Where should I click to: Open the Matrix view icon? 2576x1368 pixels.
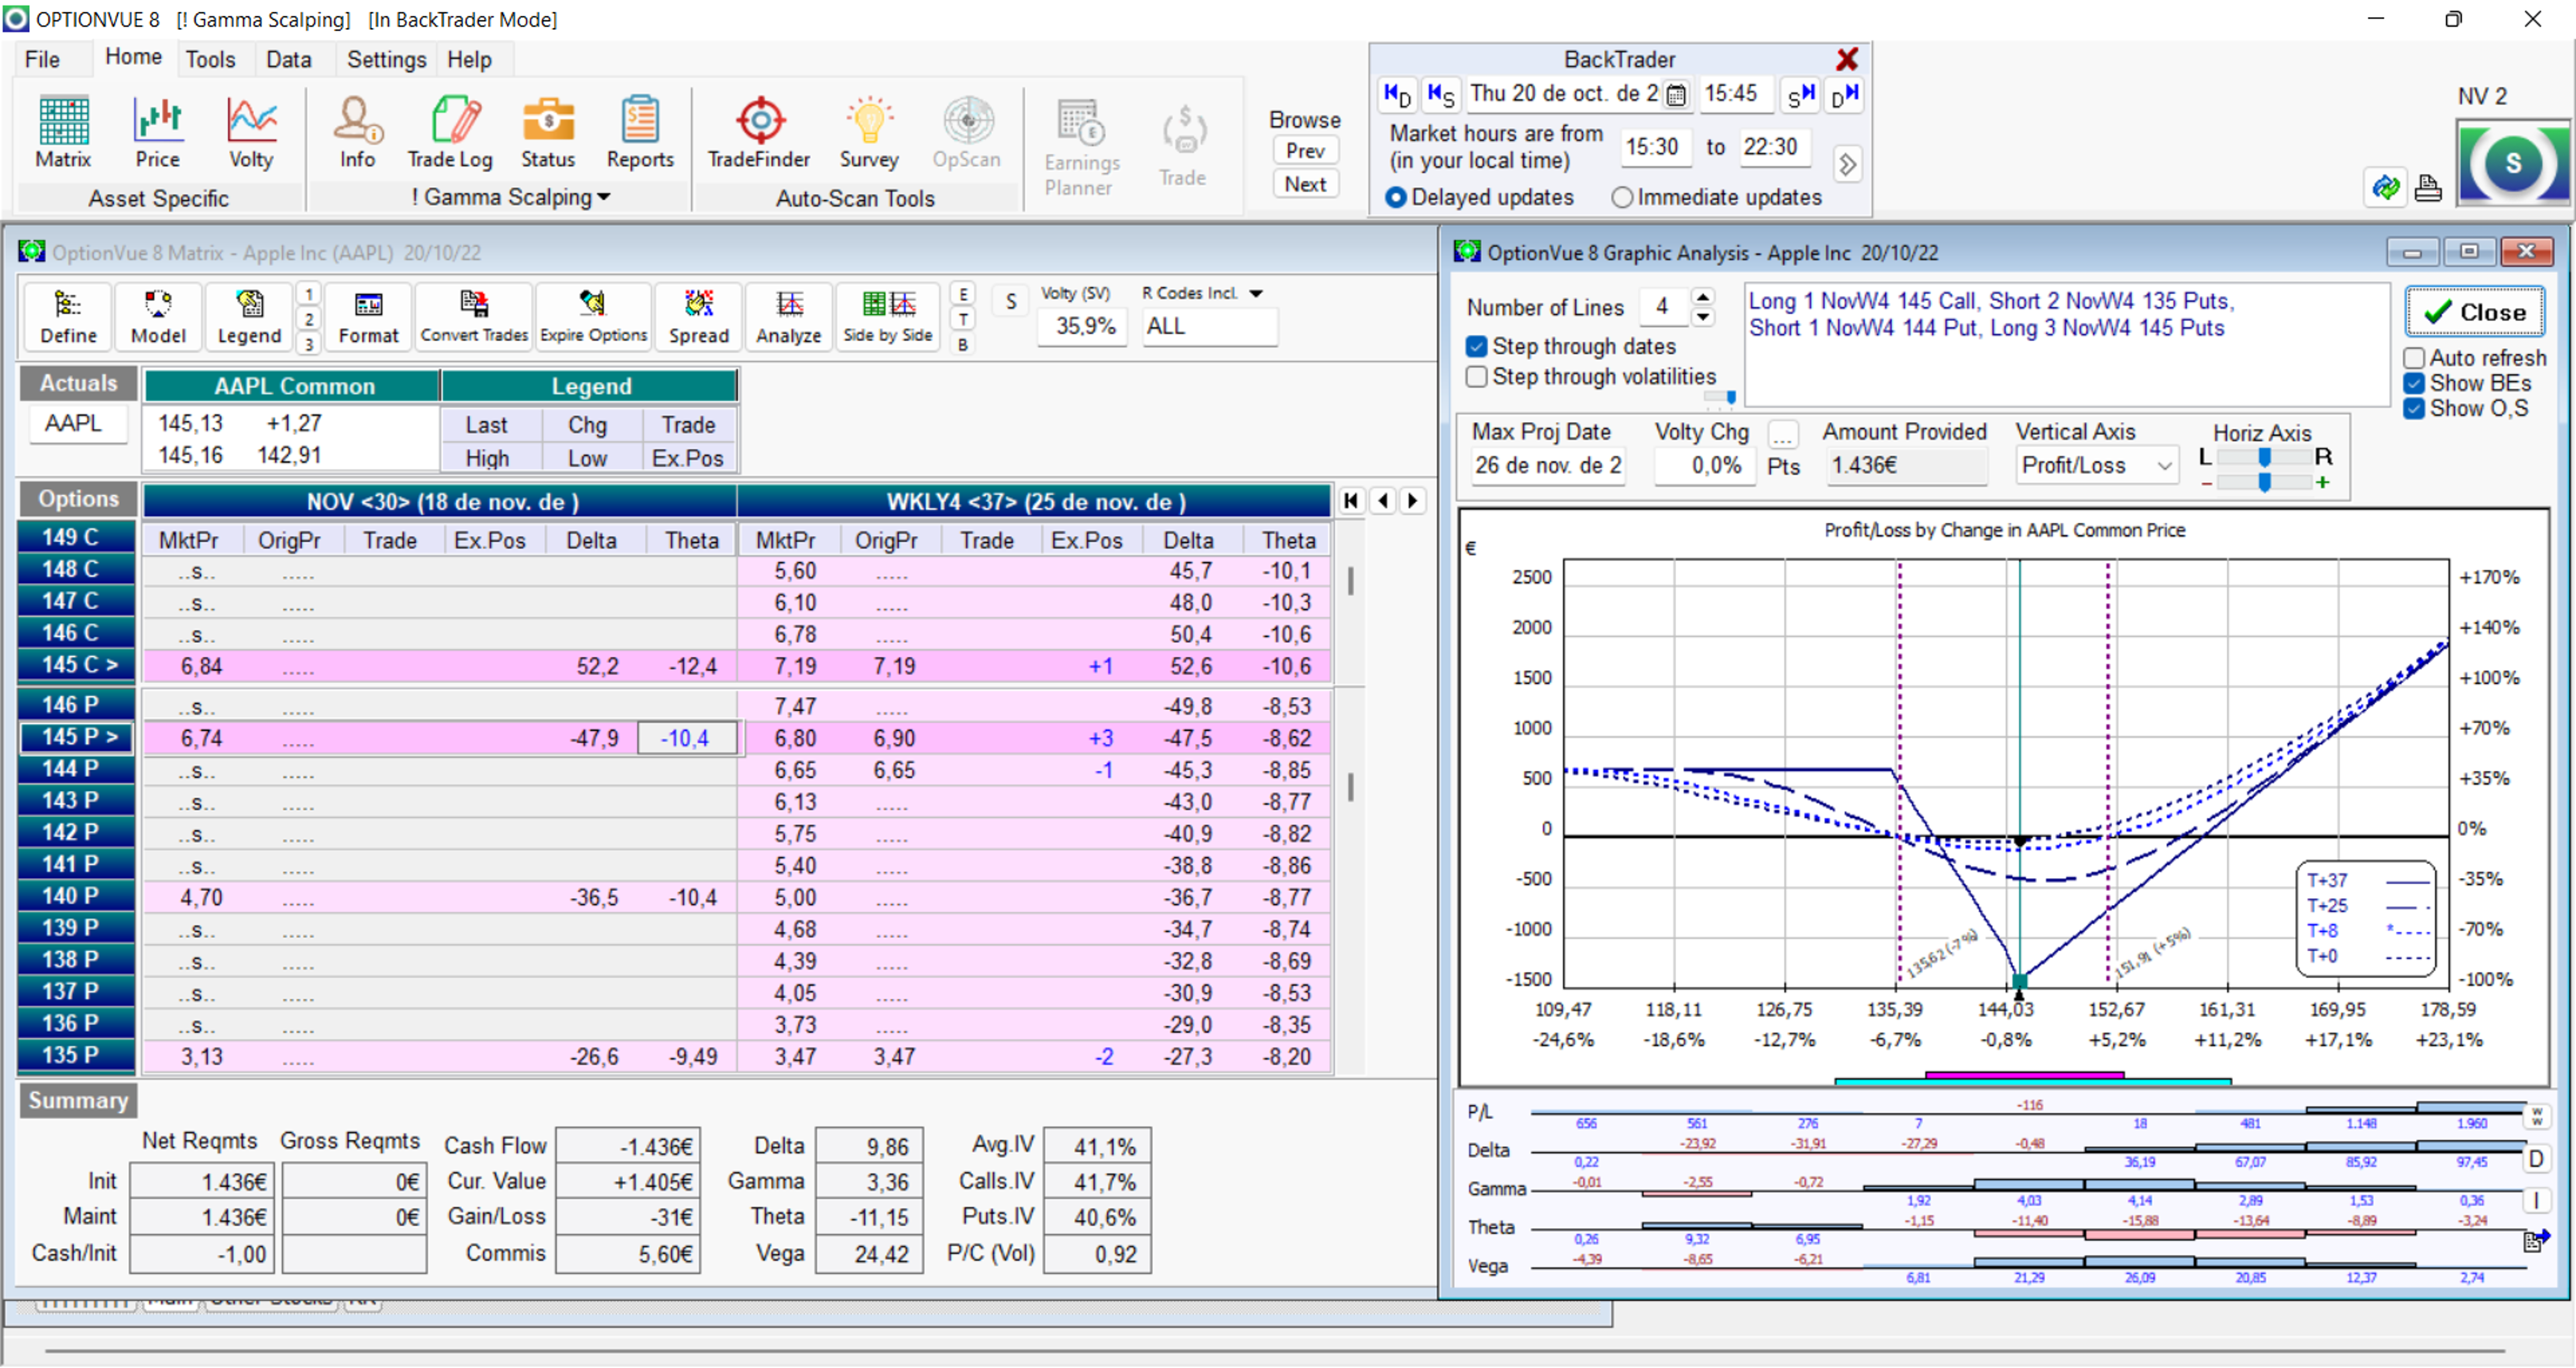pos(63,133)
